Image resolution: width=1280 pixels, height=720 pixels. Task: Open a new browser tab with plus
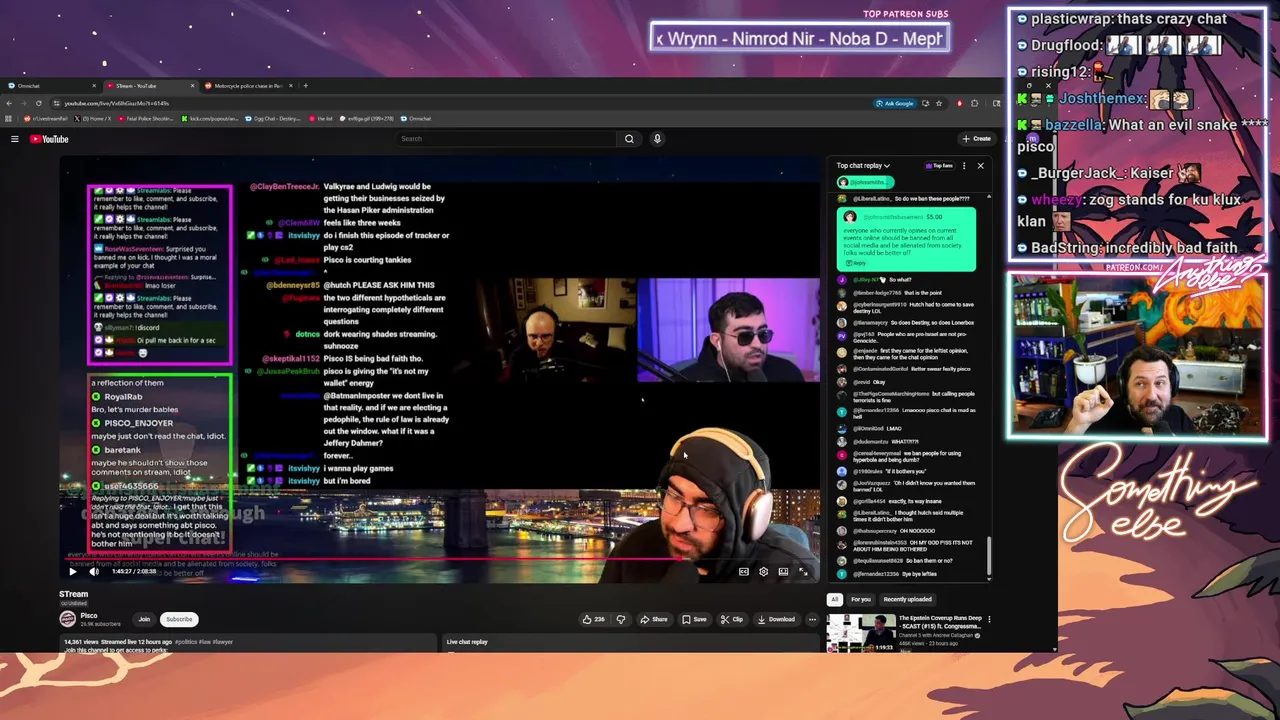(306, 86)
